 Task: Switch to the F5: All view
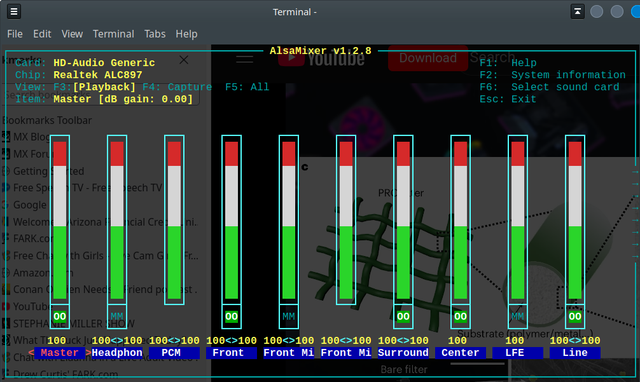pyautogui.click(x=247, y=87)
